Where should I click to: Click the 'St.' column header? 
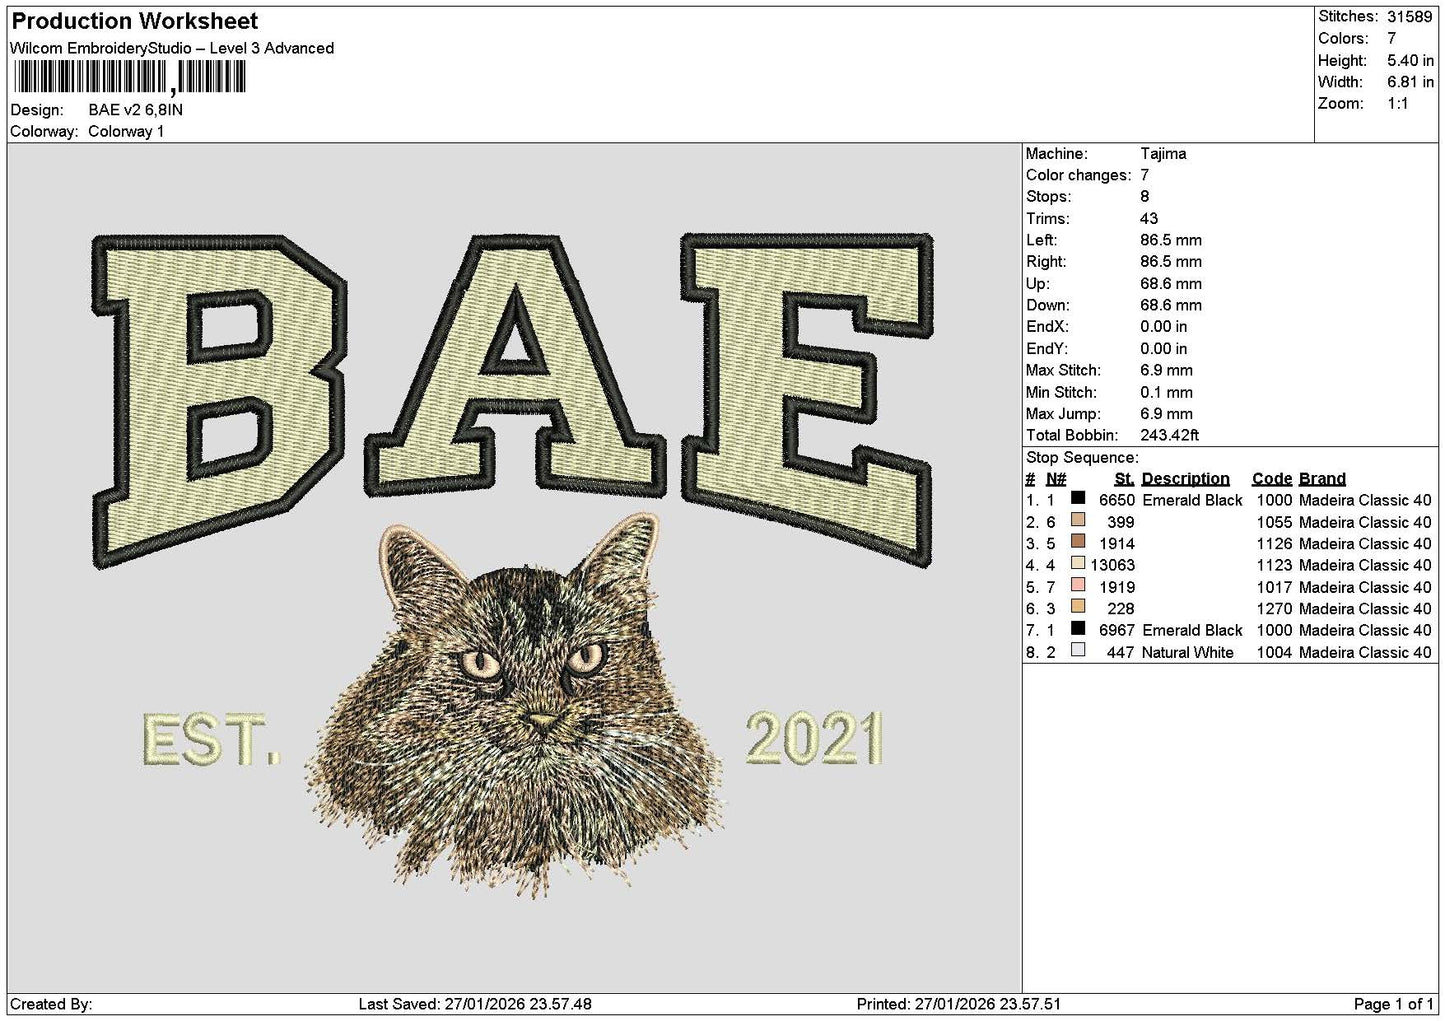tap(1124, 478)
